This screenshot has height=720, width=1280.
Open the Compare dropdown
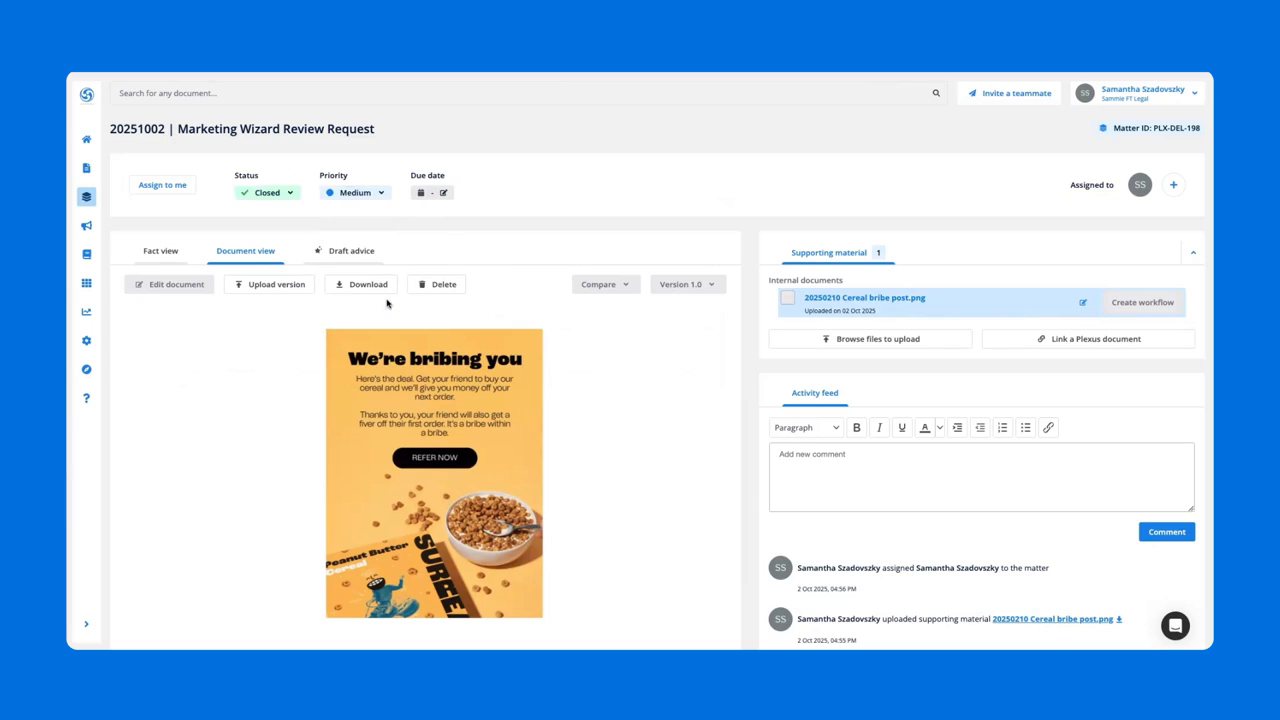[x=606, y=285]
